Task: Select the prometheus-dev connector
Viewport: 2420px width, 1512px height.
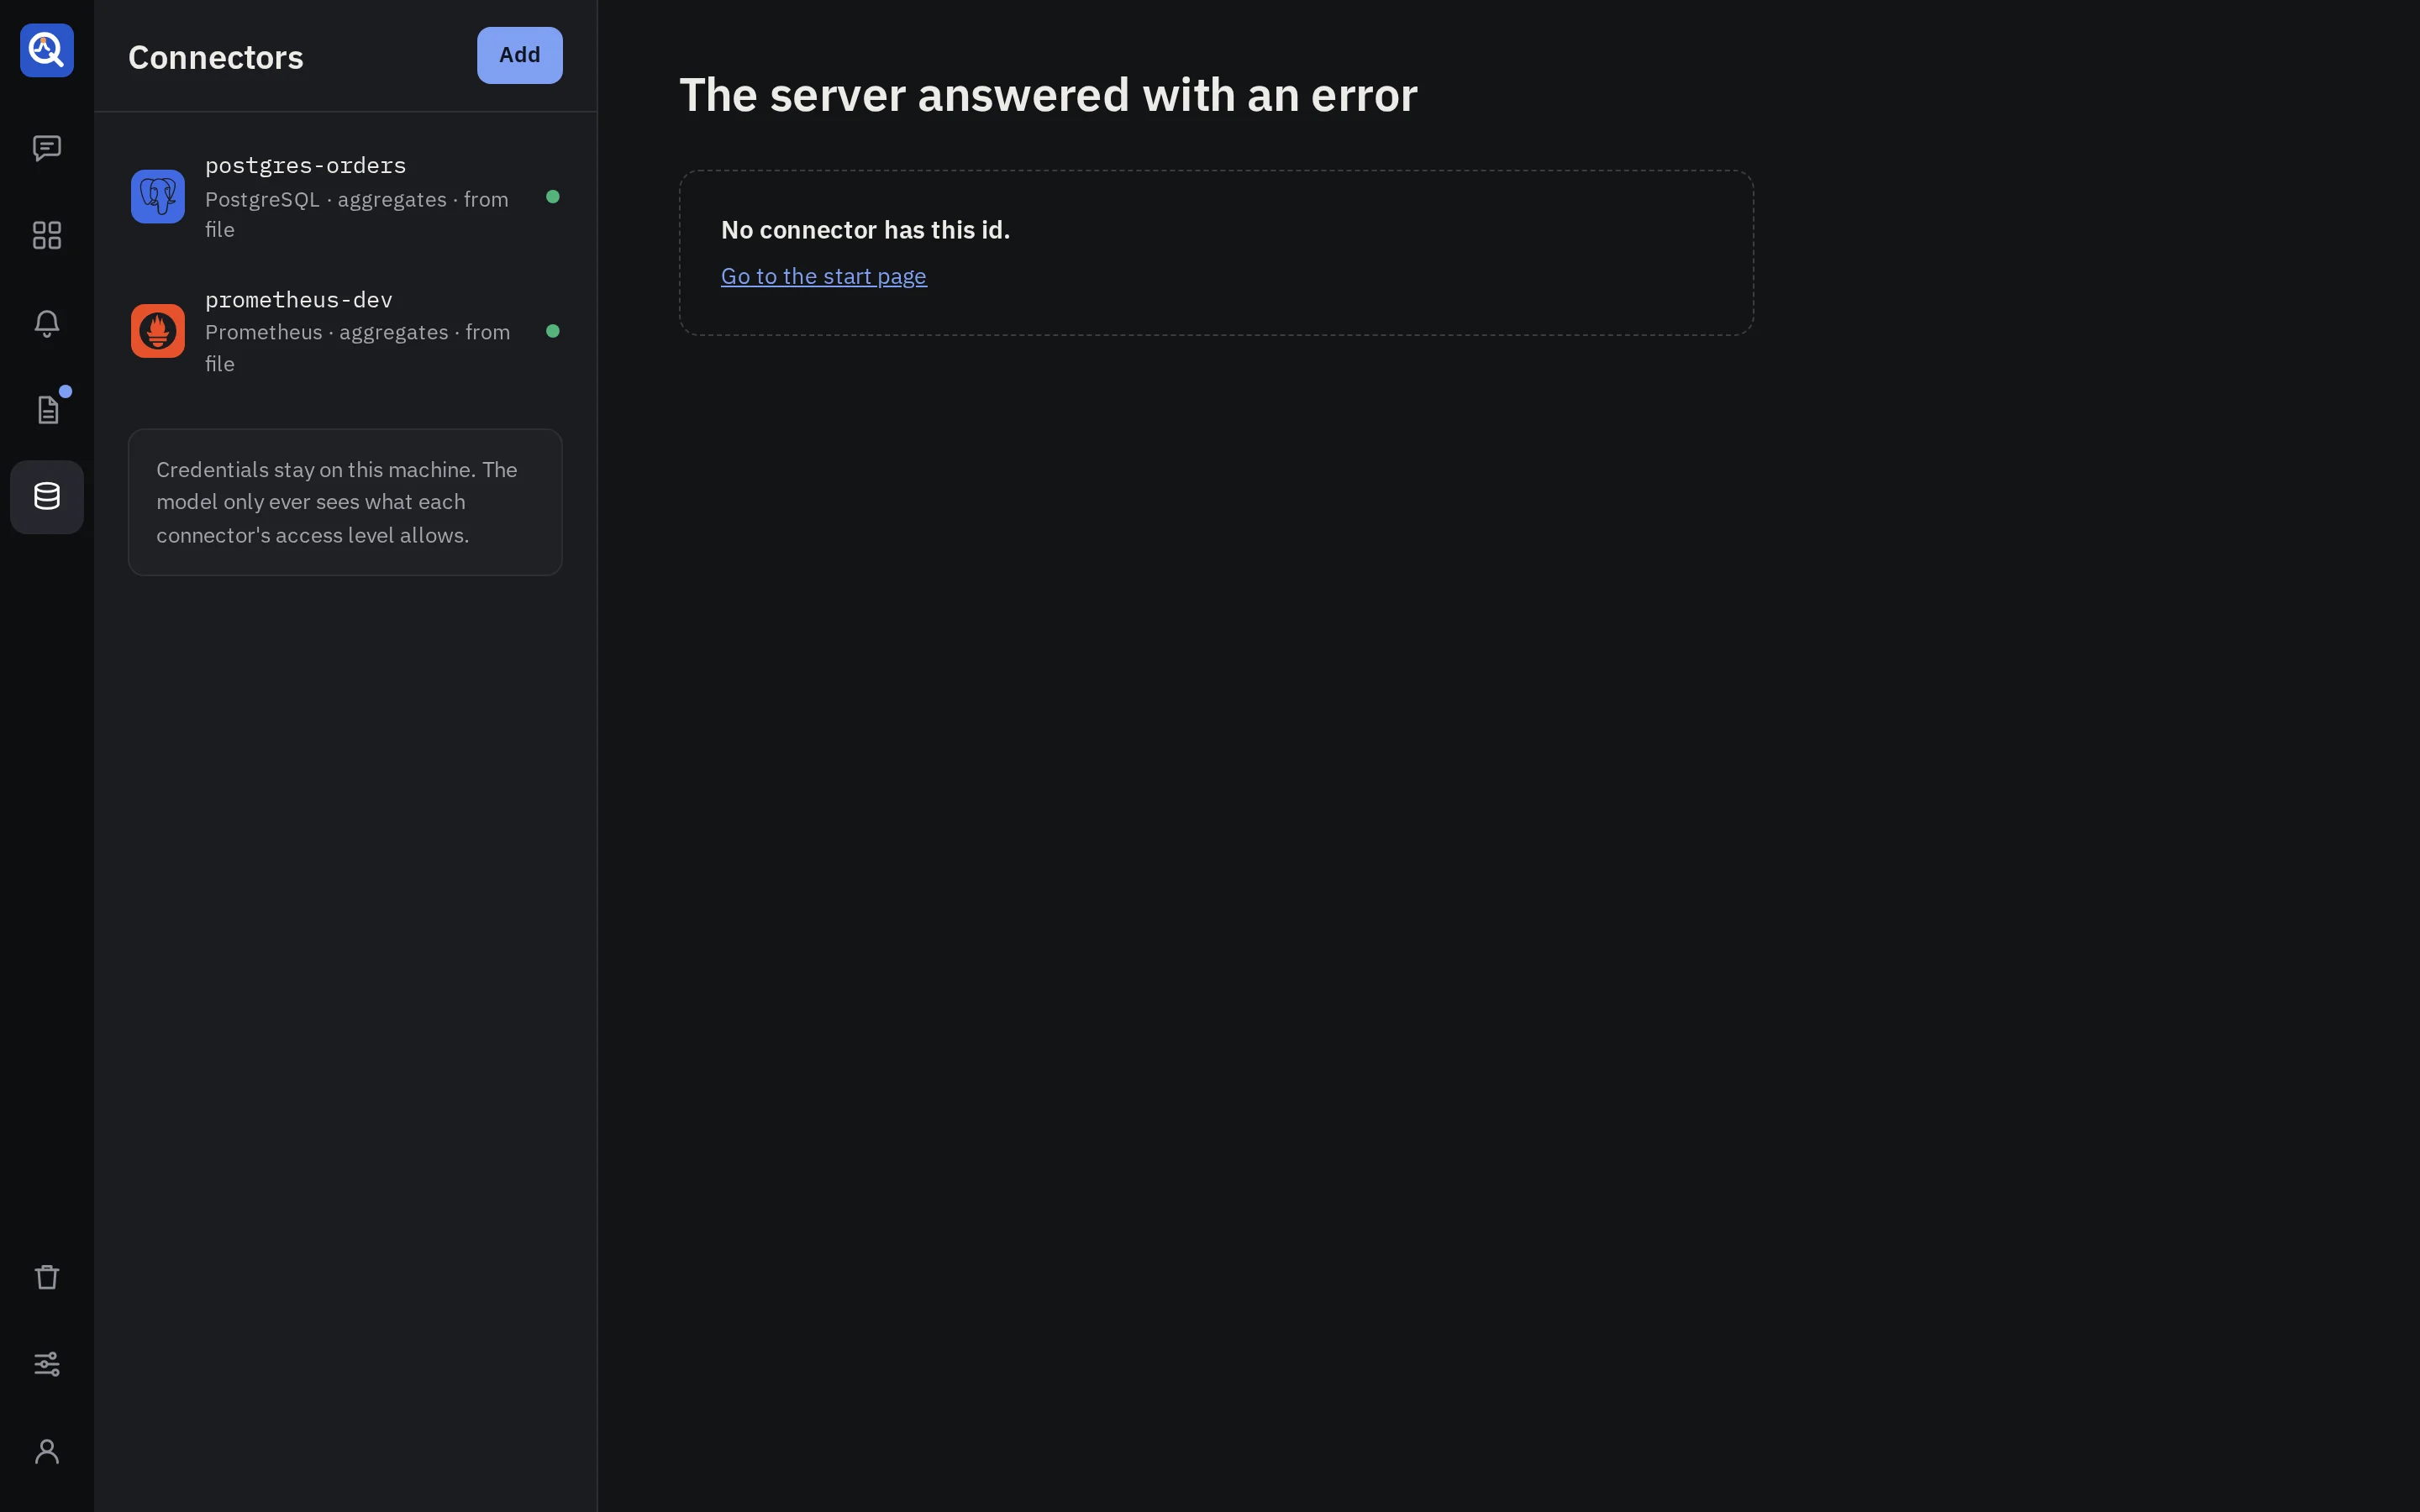Action: point(345,331)
